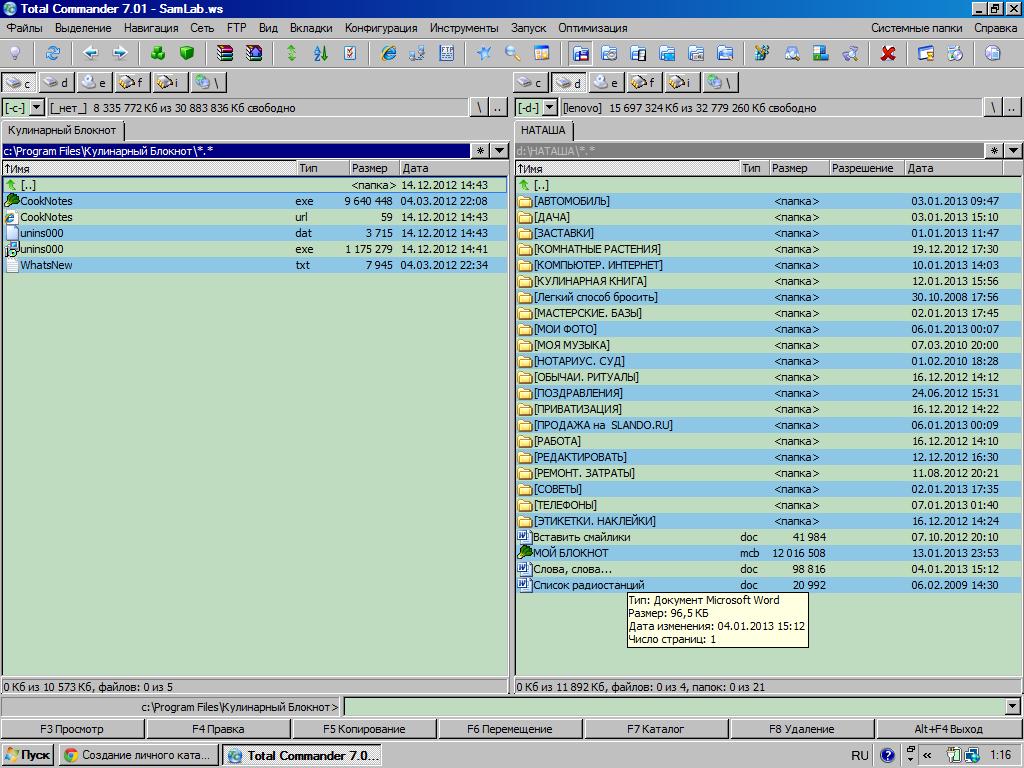Switch to Chrome taskbar window Создание личного

point(138,755)
